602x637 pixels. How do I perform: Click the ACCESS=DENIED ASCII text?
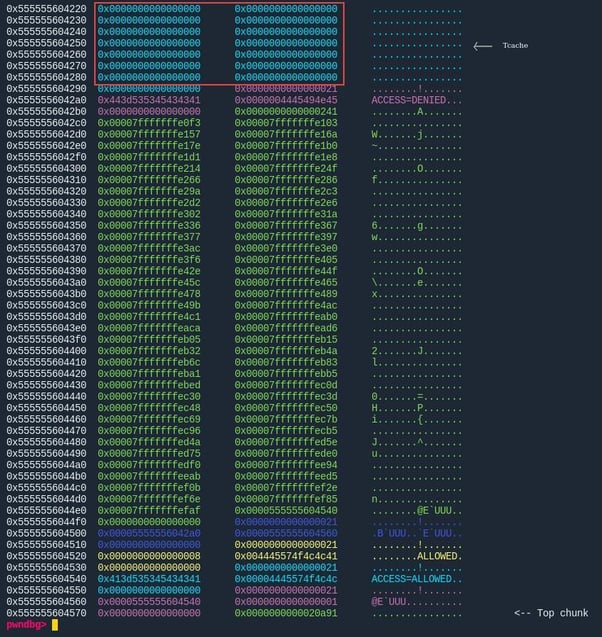(x=408, y=100)
